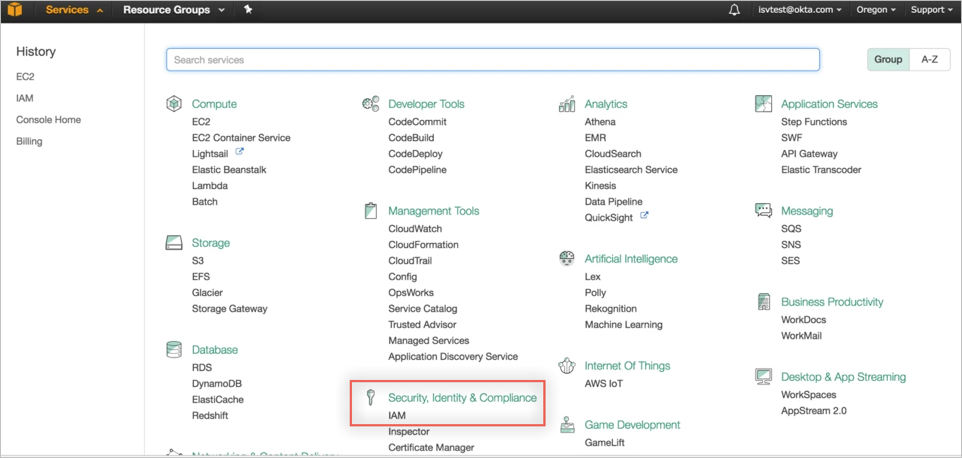Switch to Group view

[x=888, y=60]
